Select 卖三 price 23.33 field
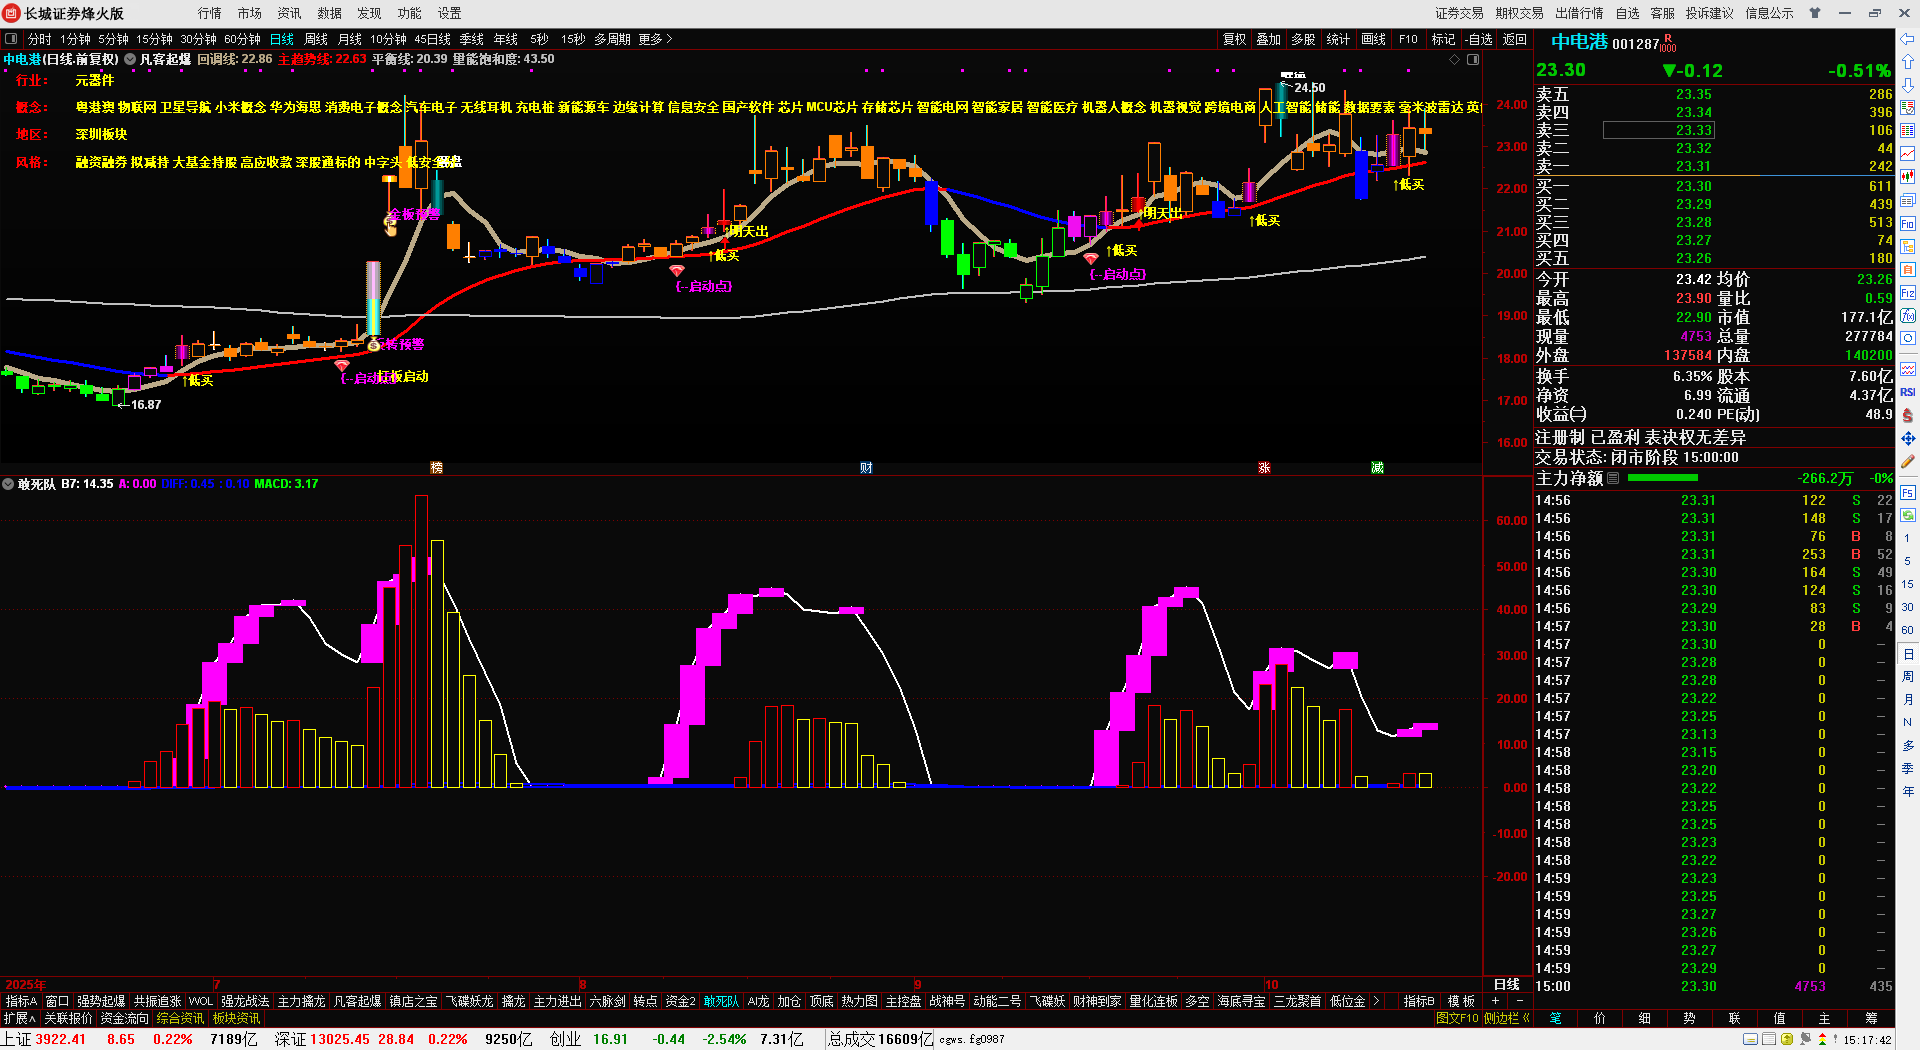1920x1050 pixels. [1658, 130]
